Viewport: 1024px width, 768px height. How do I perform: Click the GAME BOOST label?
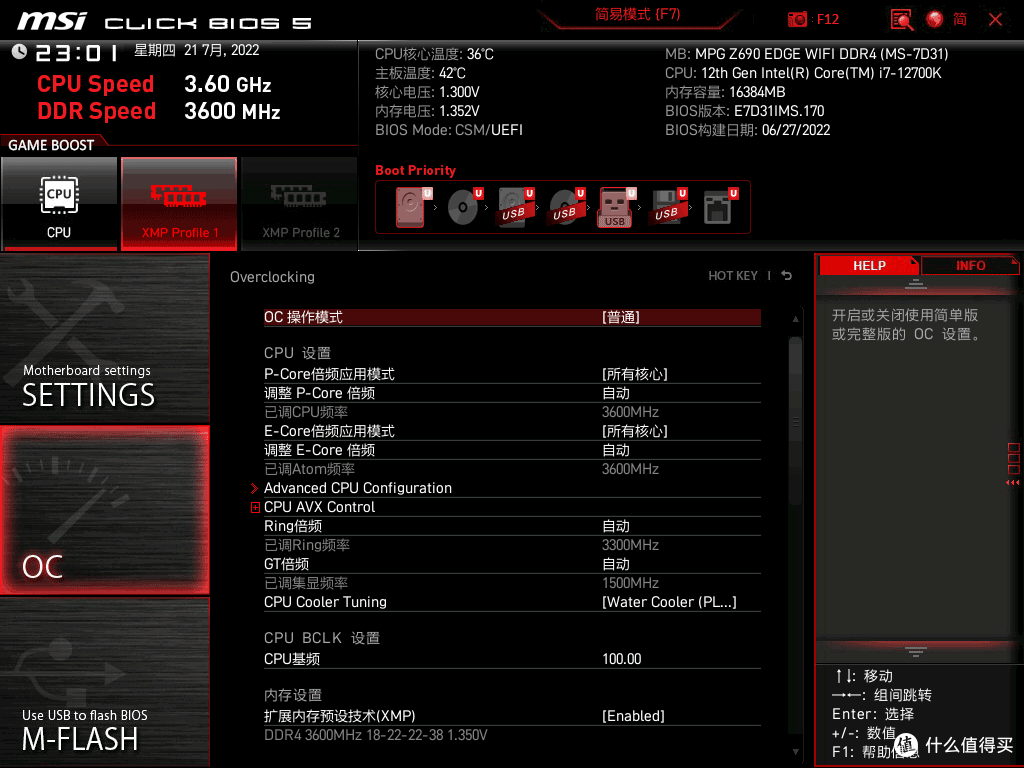pyautogui.click(x=51, y=145)
